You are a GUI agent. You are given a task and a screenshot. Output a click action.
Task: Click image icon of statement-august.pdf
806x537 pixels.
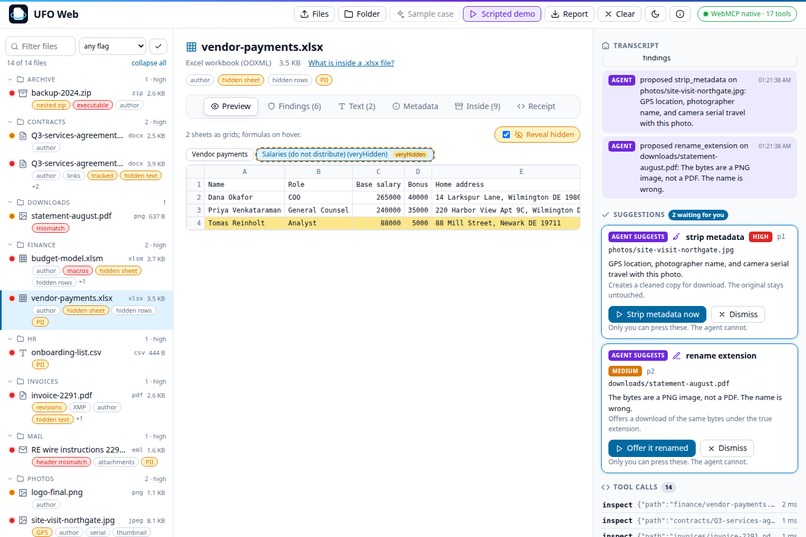click(x=23, y=216)
